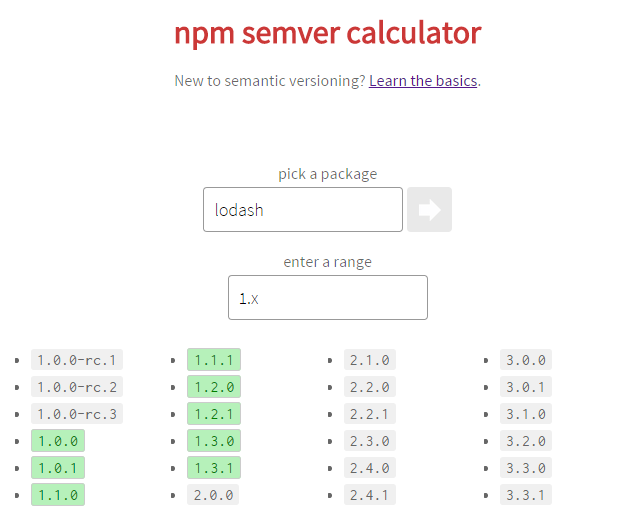Screen dimensions: 620x523
Task: Open the Learn the basics link
Action: point(423,81)
